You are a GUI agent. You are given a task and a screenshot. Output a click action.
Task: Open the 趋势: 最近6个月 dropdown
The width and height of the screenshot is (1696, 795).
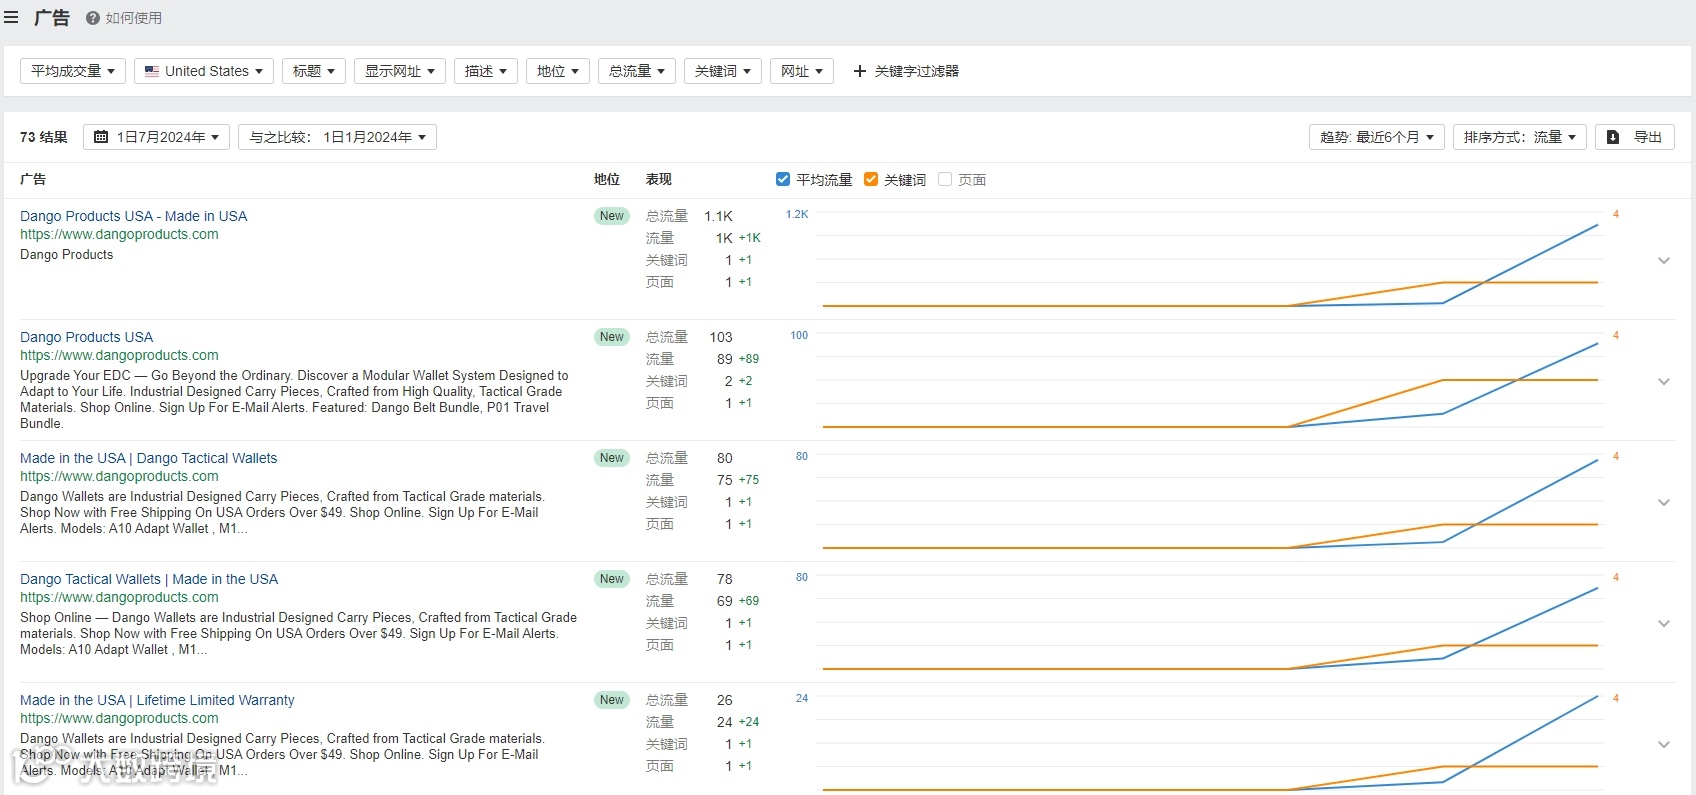pos(1377,137)
